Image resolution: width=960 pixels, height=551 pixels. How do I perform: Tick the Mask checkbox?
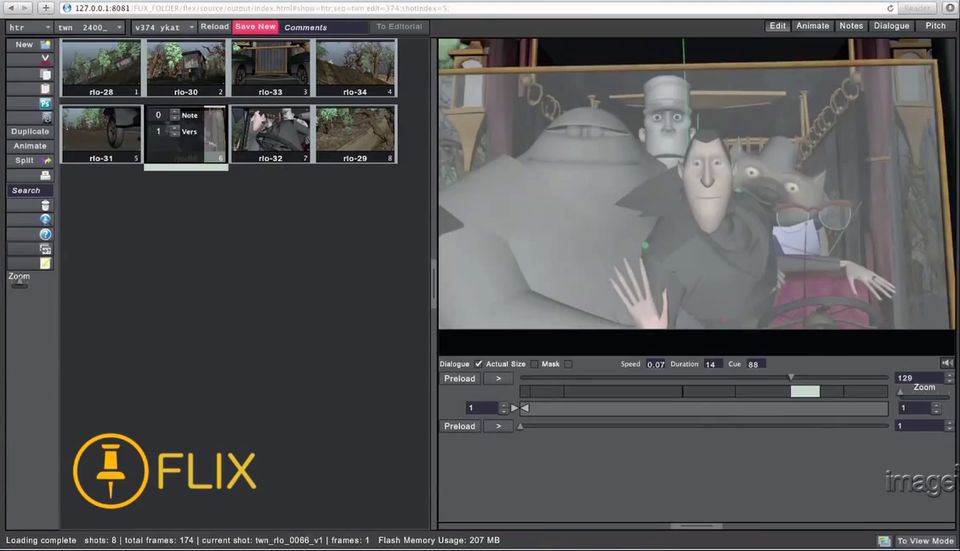coord(568,364)
